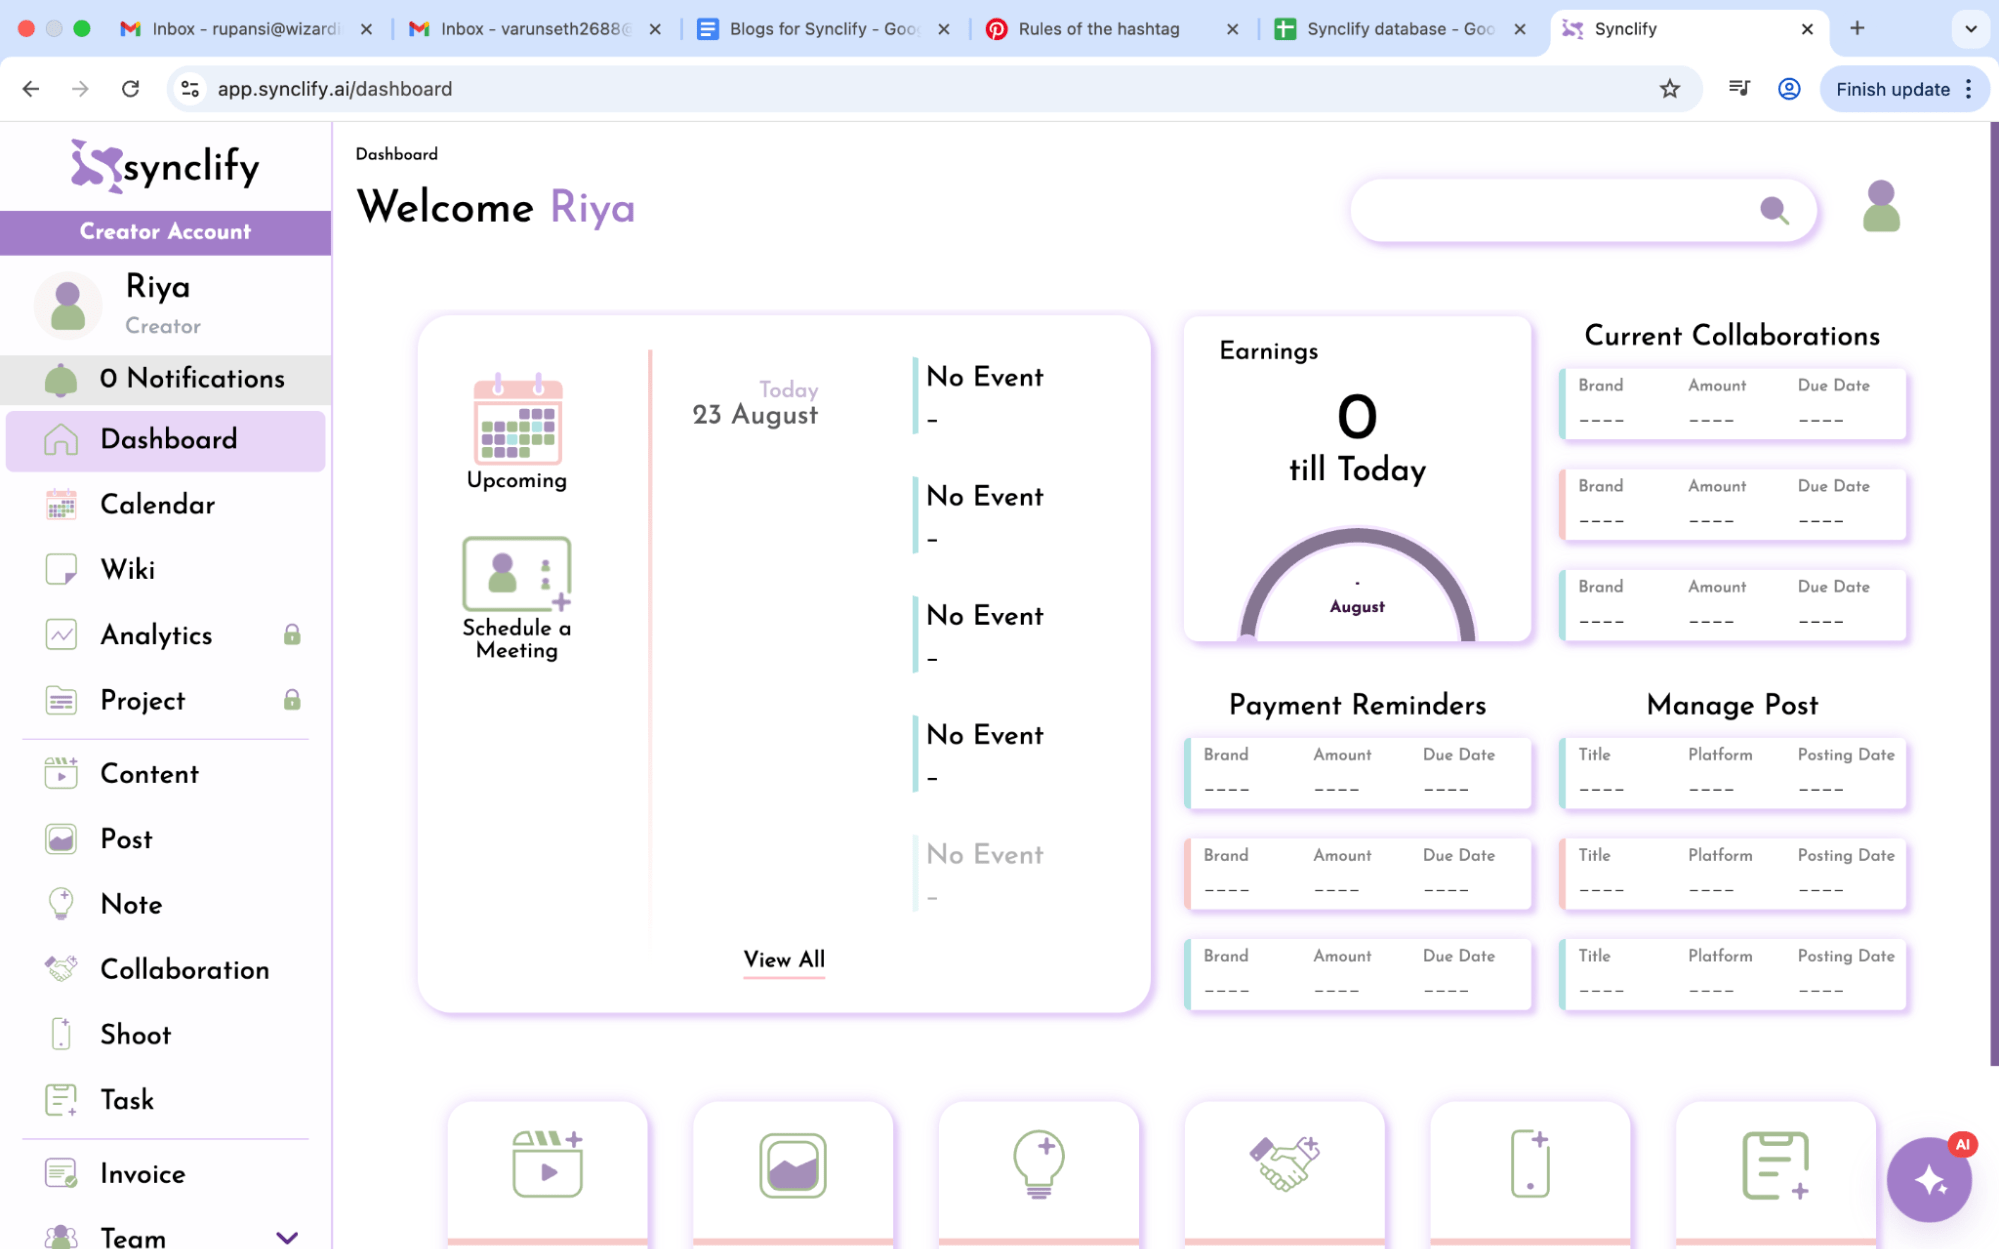Click the View All link under events
1999x1250 pixels.
pos(783,960)
